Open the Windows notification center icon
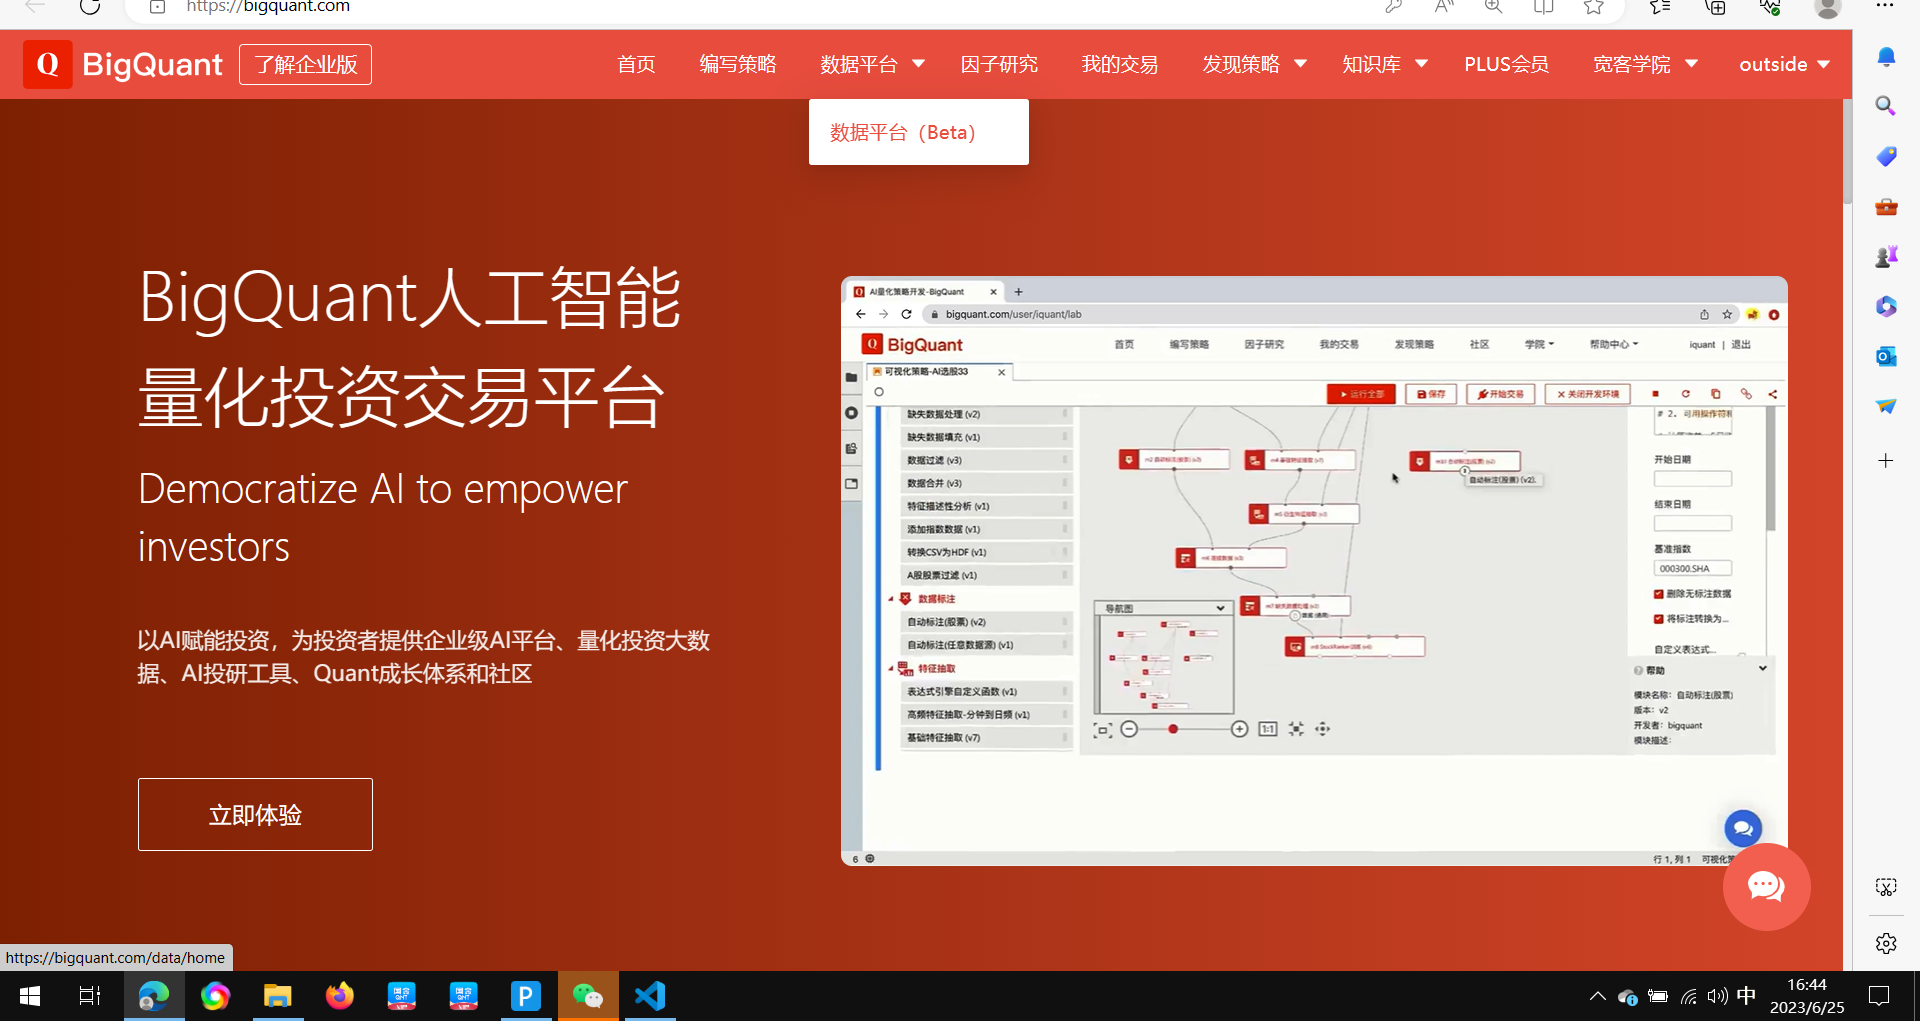The image size is (1920, 1021). point(1879,996)
